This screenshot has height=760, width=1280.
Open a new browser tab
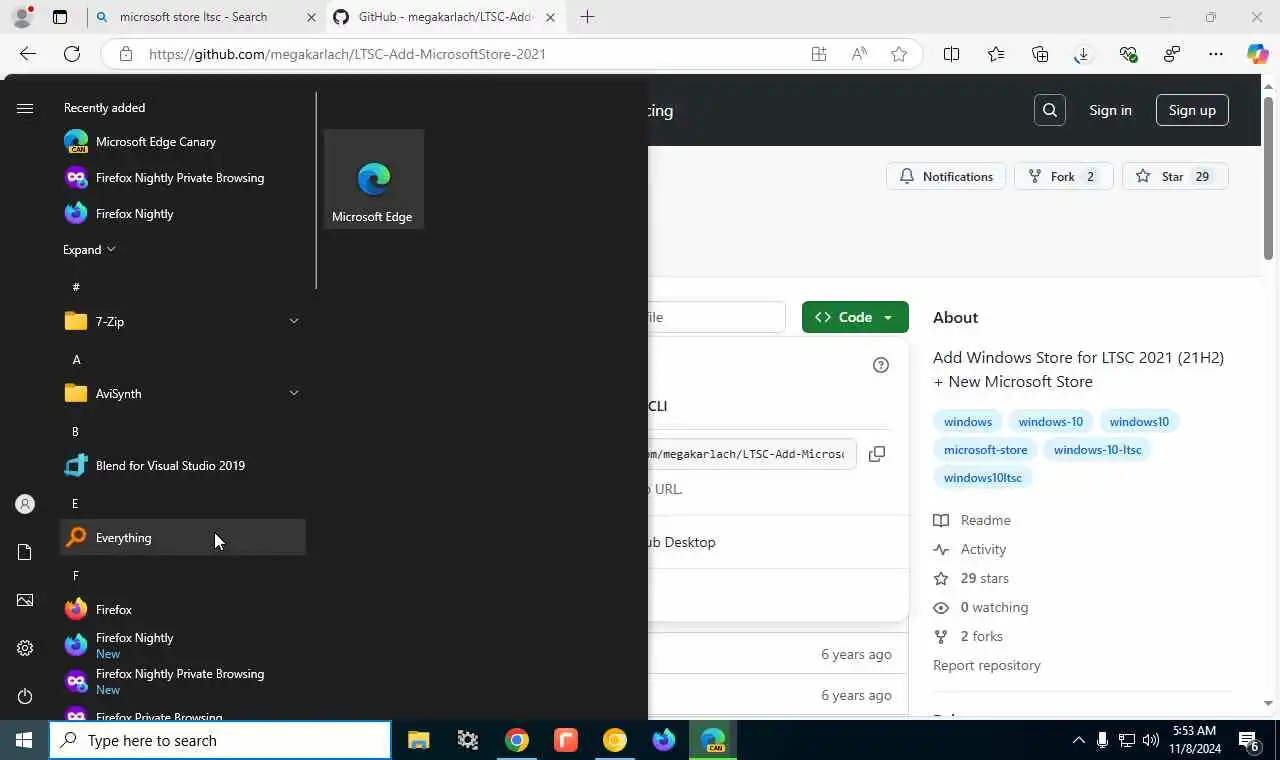tap(587, 17)
